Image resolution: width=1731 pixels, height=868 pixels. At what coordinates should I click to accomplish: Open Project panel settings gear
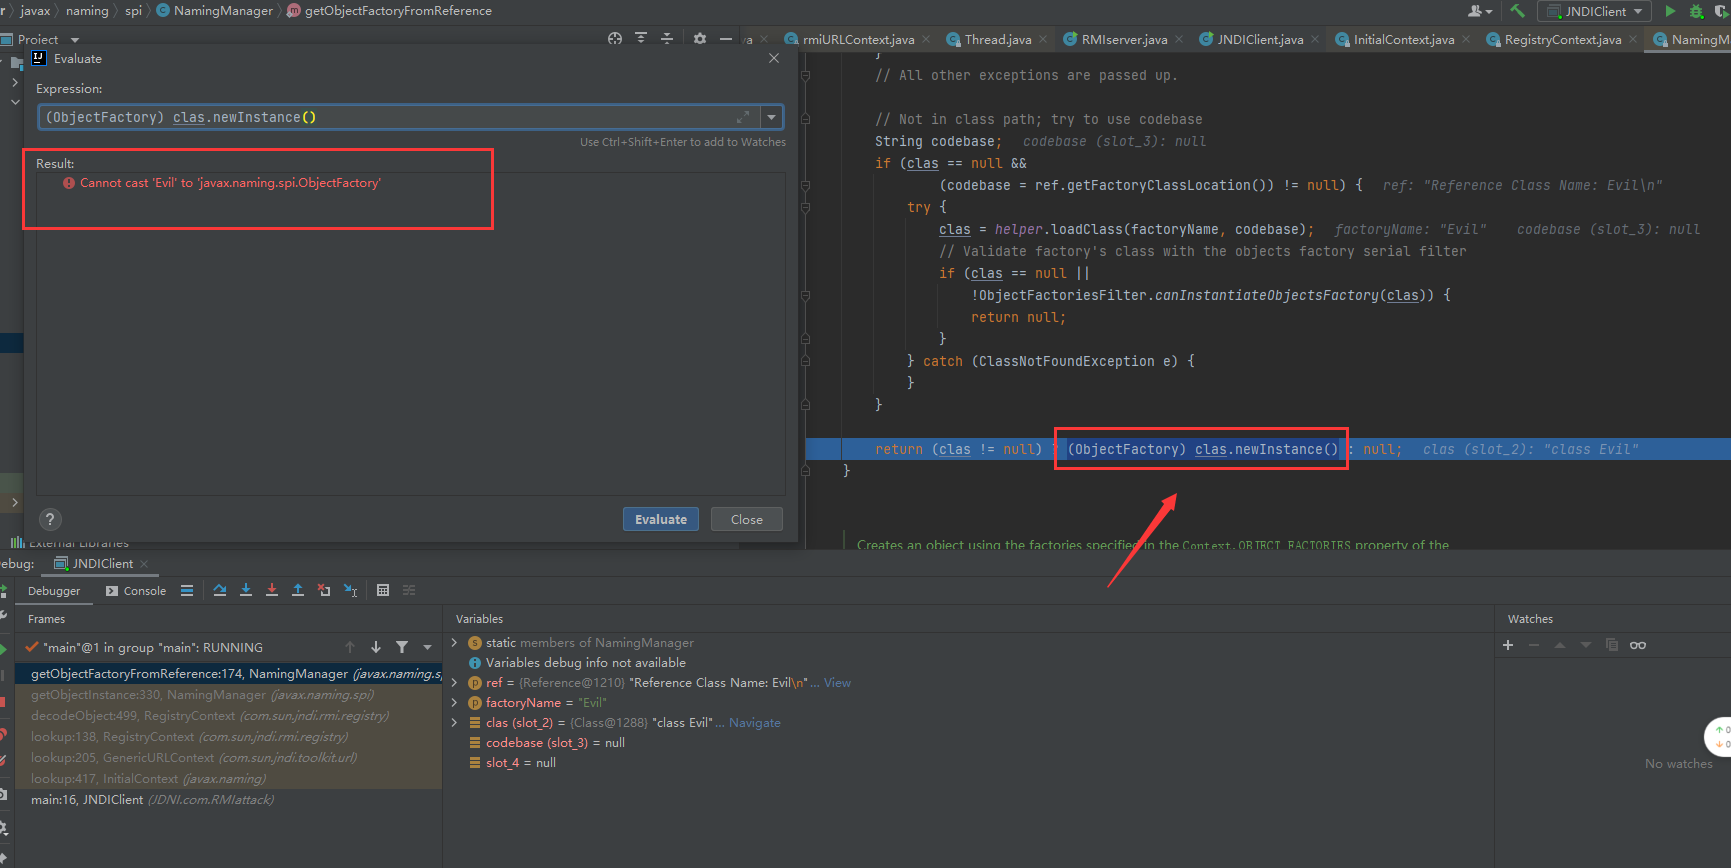700,39
